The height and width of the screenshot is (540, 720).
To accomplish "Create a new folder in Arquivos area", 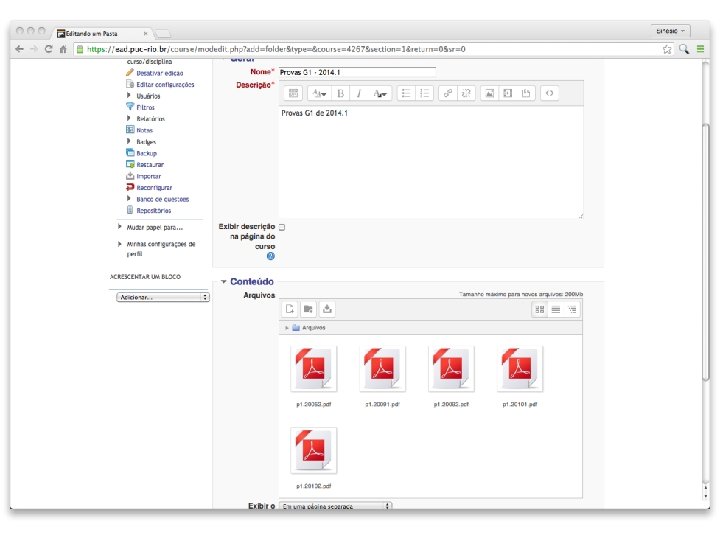I will coord(308,309).
